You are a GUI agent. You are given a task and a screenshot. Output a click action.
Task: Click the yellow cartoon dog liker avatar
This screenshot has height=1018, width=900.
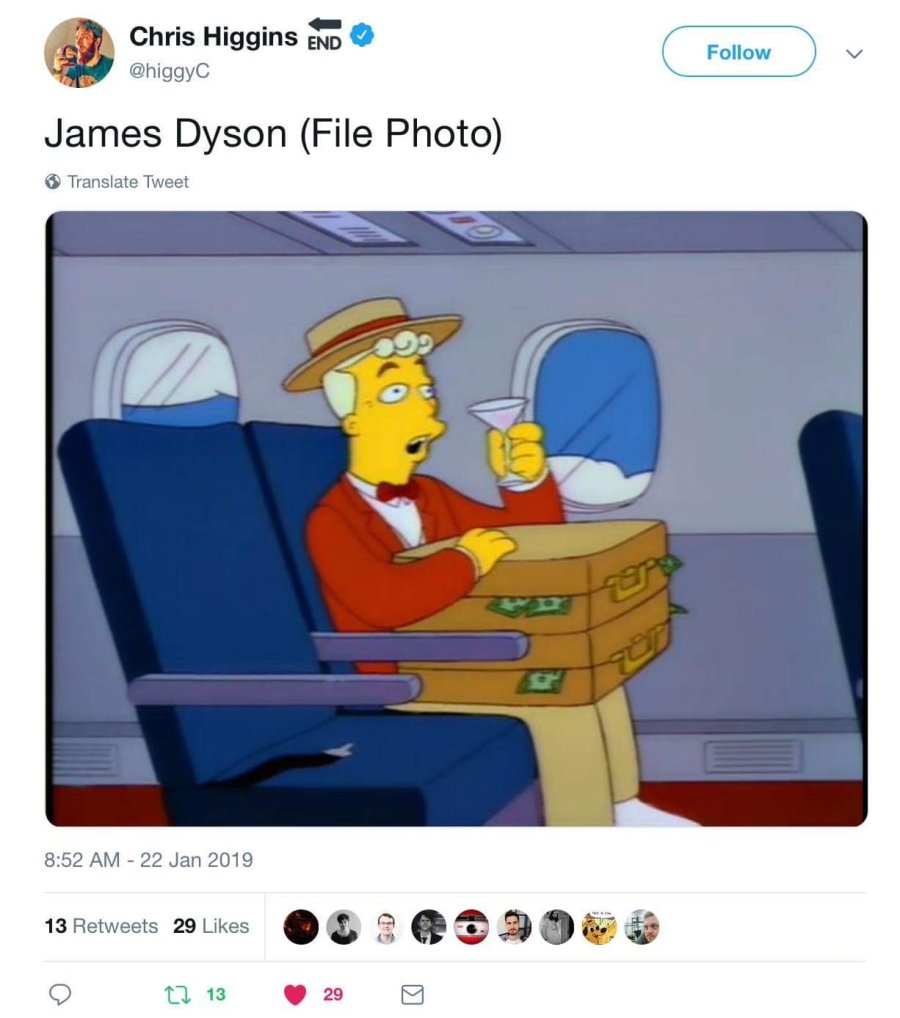point(599,926)
